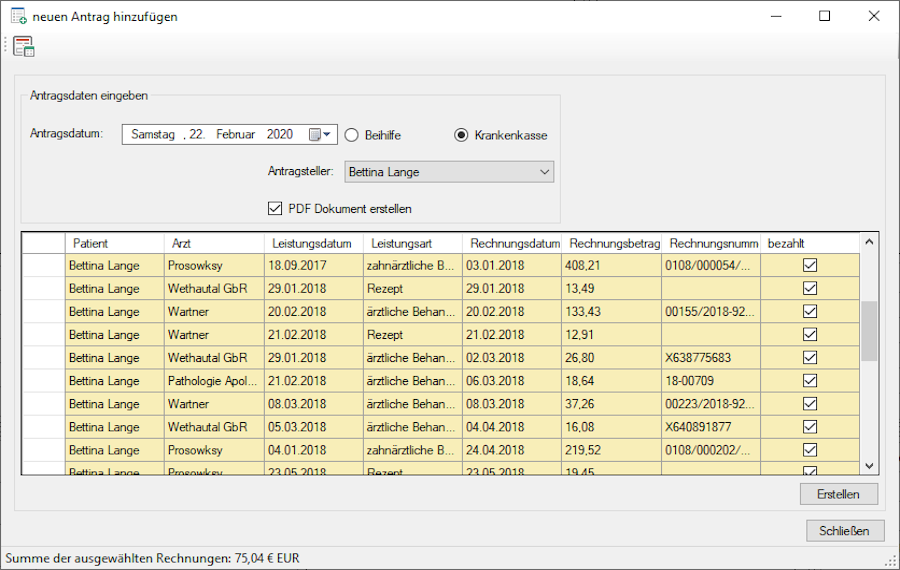Image resolution: width=900 pixels, height=570 pixels.
Task: Sort by Rechnungsdatum column header
Action: pyautogui.click(x=514, y=244)
